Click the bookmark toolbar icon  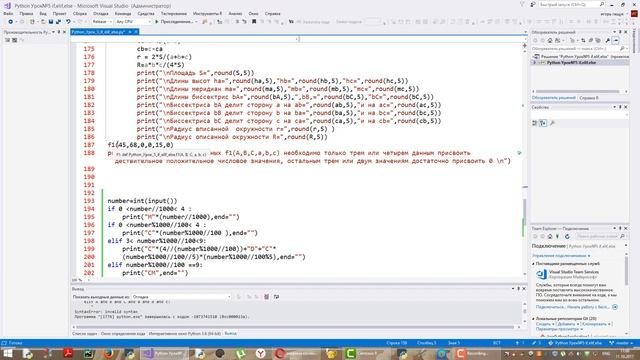[x=254, y=22]
